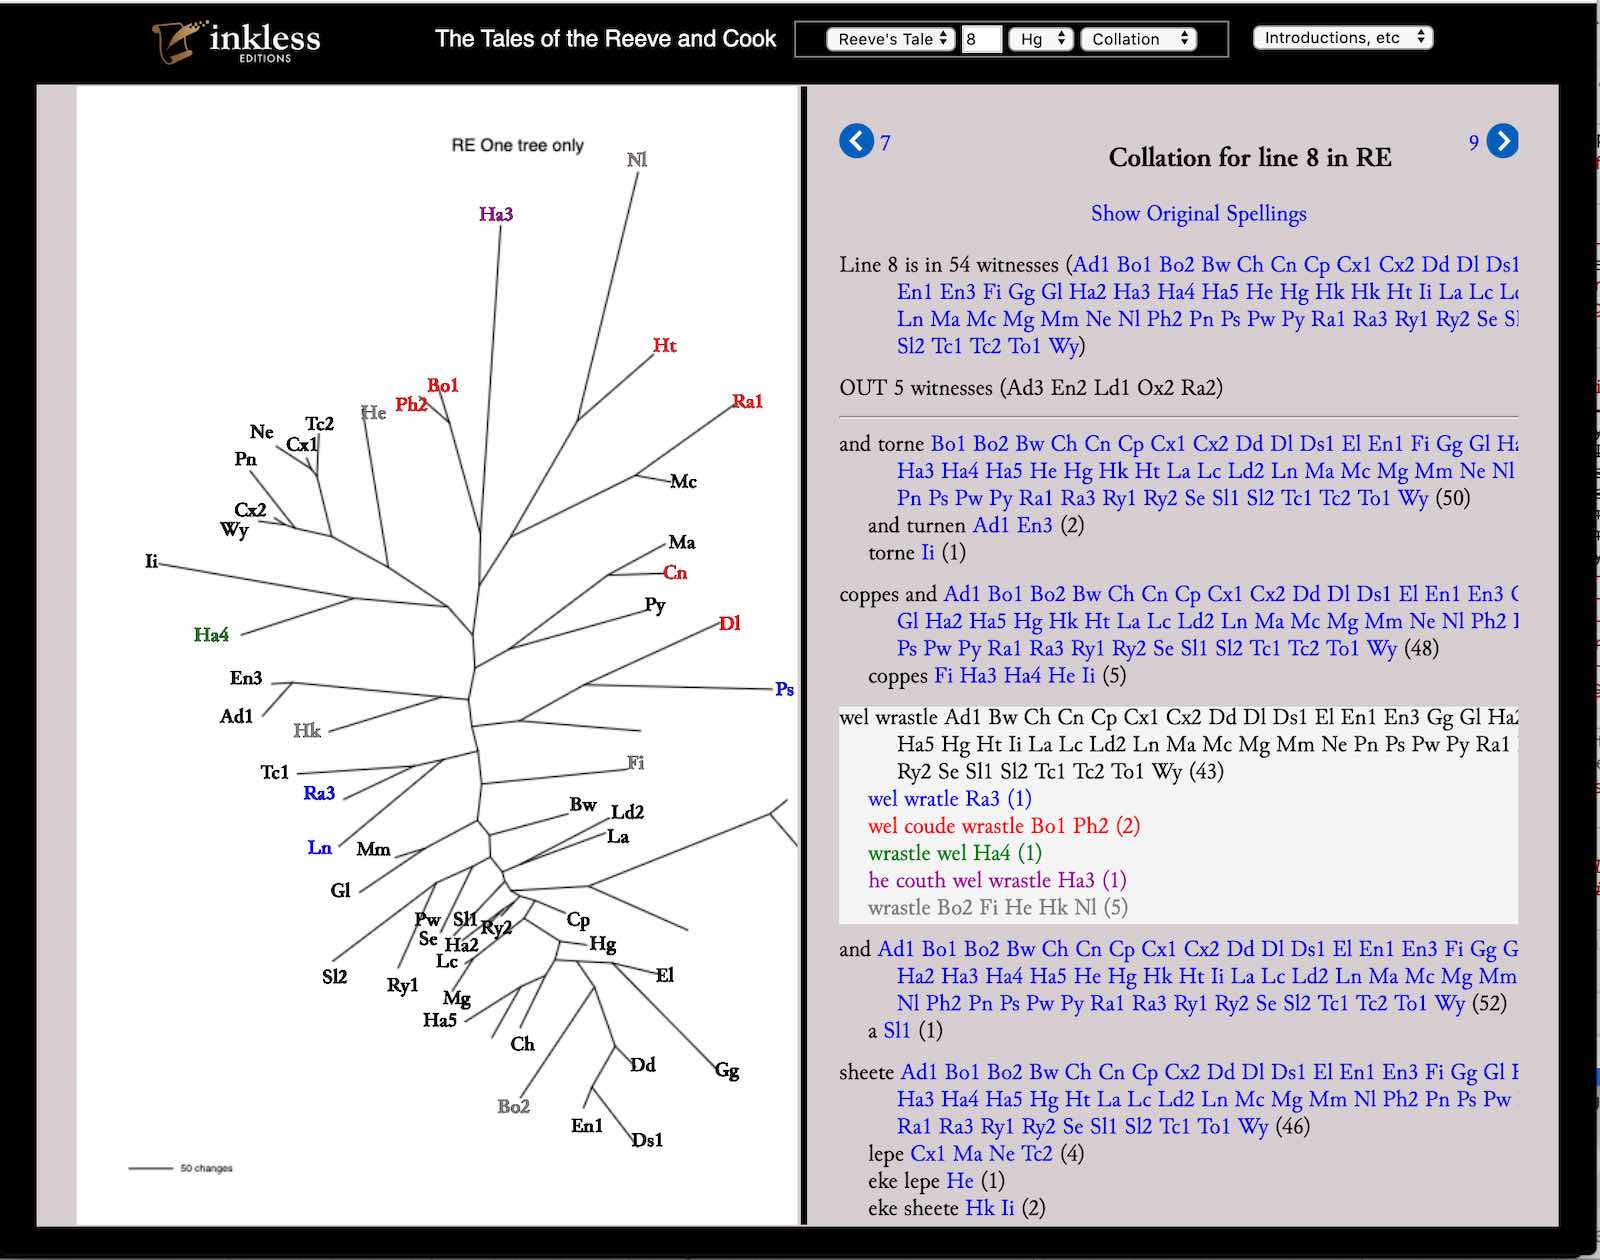Select Hg node in the tree
This screenshot has height=1260, width=1600.
[x=603, y=944]
